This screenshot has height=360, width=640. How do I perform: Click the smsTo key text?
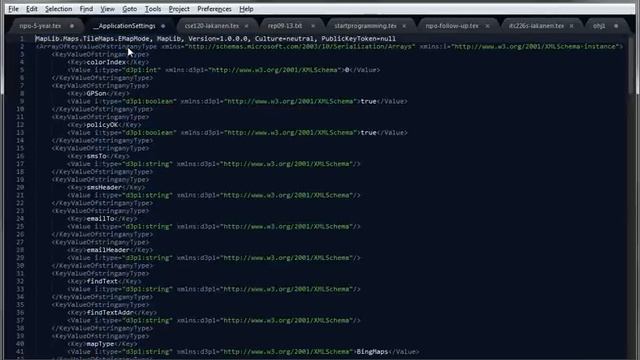point(96,156)
